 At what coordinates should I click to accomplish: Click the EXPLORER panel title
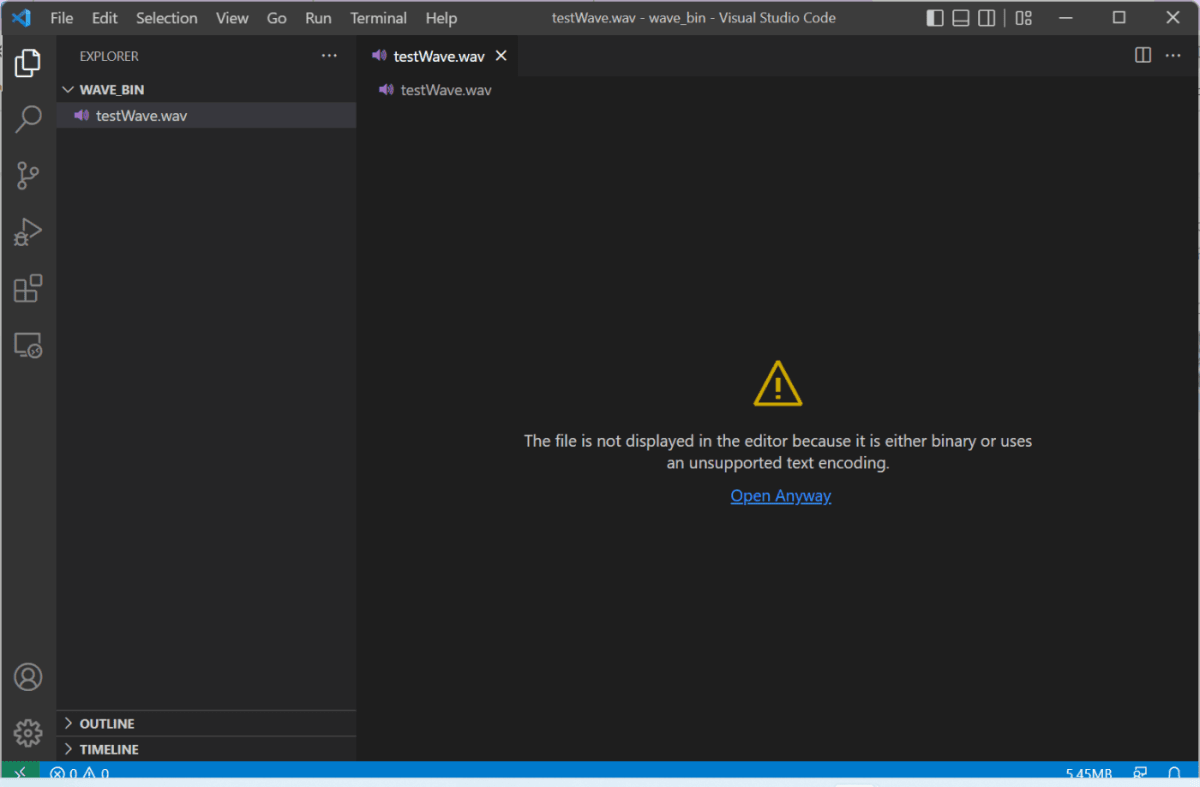tap(109, 56)
